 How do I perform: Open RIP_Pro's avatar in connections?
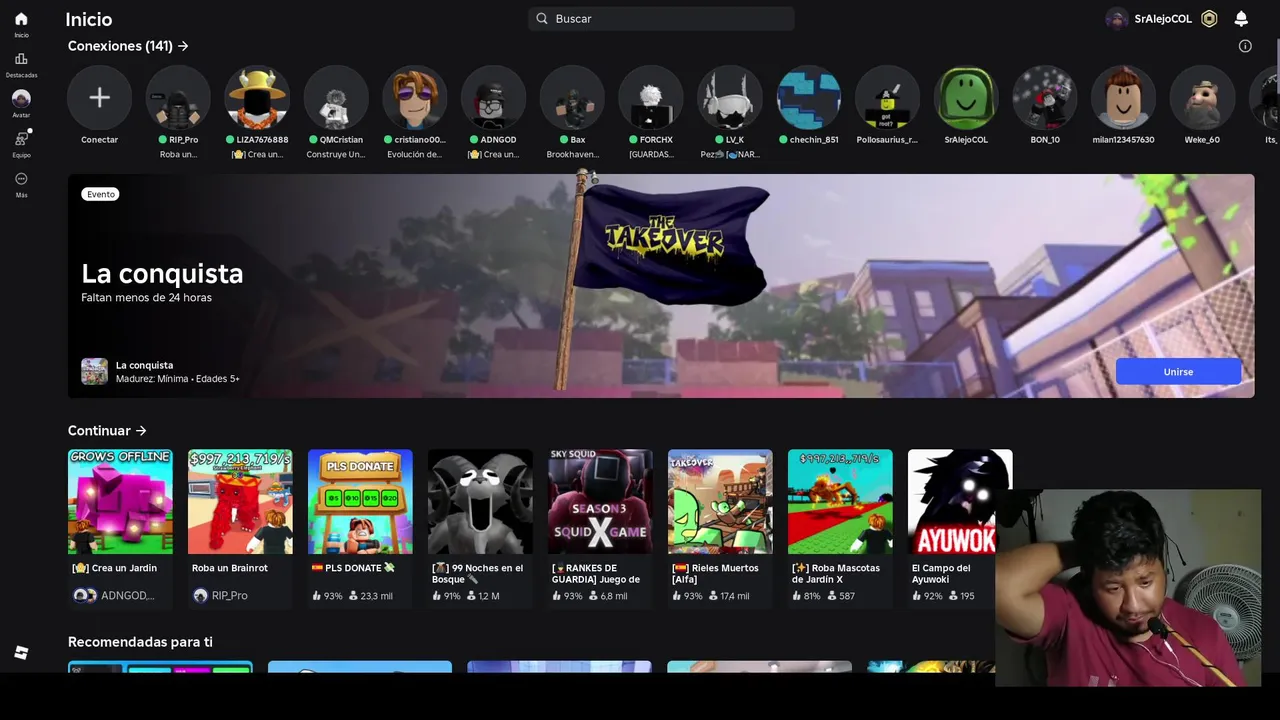[178, 97]
